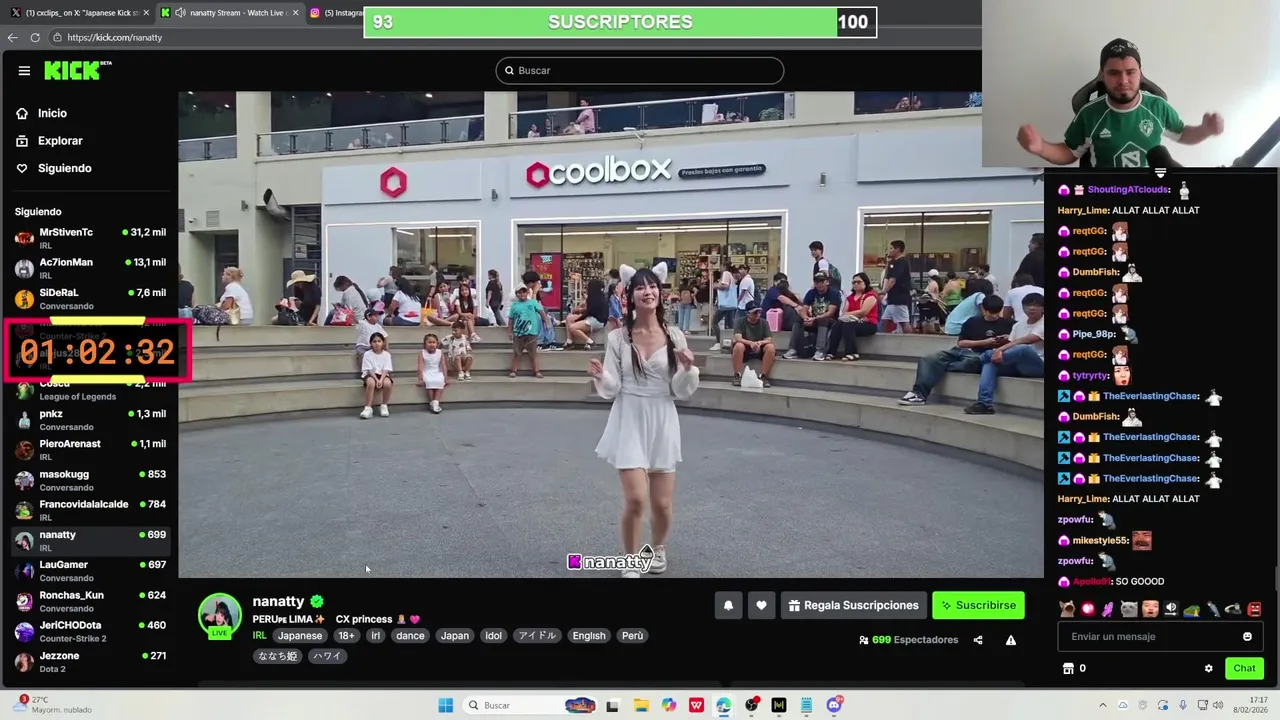
Task: Open the hamburger sidebar menu
Action: click(24, 70)
